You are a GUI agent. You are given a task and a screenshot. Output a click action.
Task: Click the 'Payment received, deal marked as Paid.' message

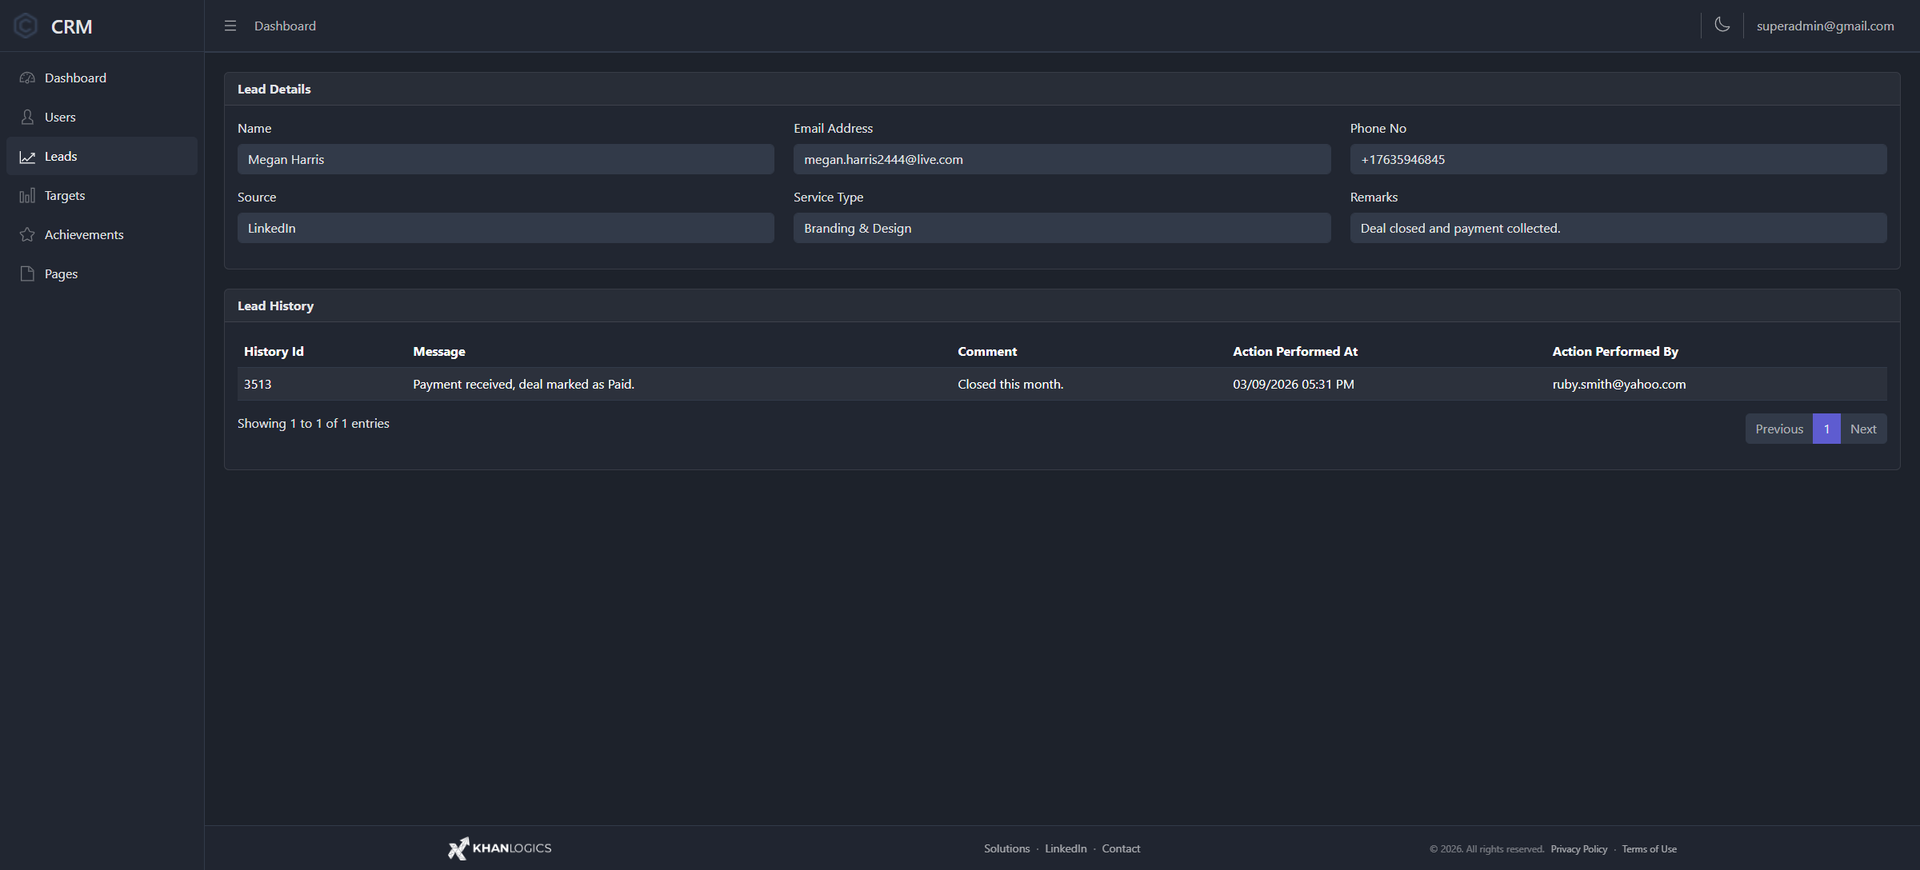point(524,384)
